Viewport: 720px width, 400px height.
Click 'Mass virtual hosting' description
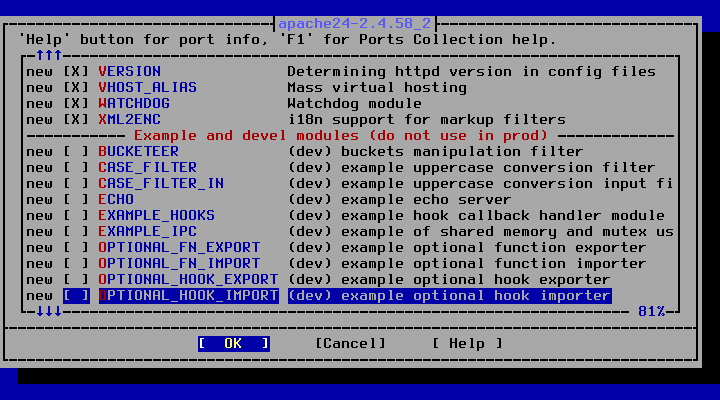pos(377,88)
